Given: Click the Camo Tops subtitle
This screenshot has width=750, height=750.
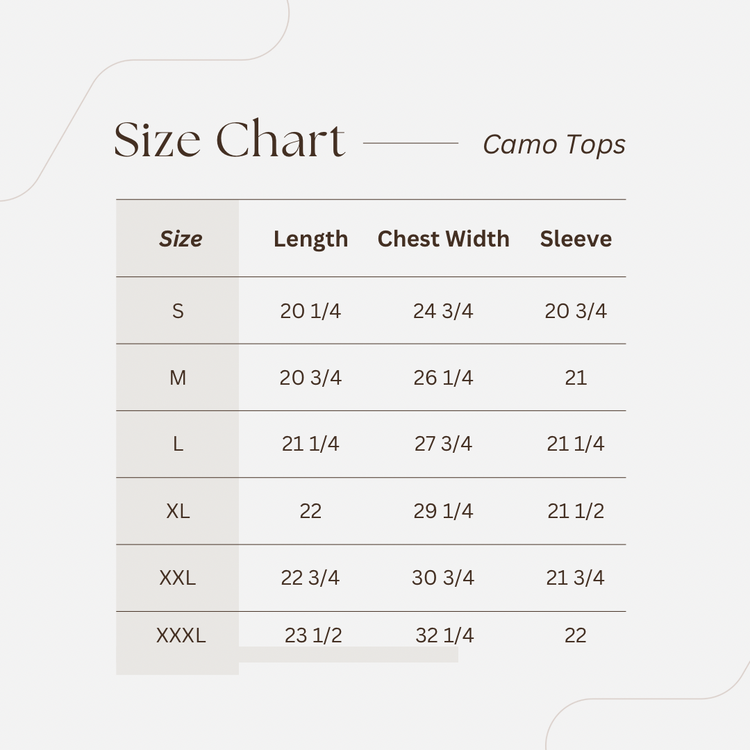Looking at the screenshot, I should tap(554, 144).
